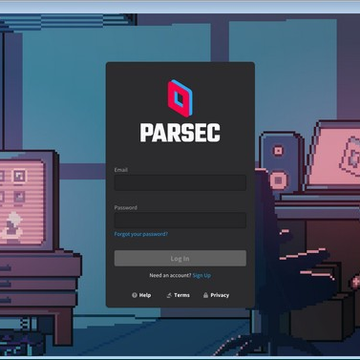Open the Forgot your password link
The width and height of the screenshot is (360, 360).
[141, 234]
